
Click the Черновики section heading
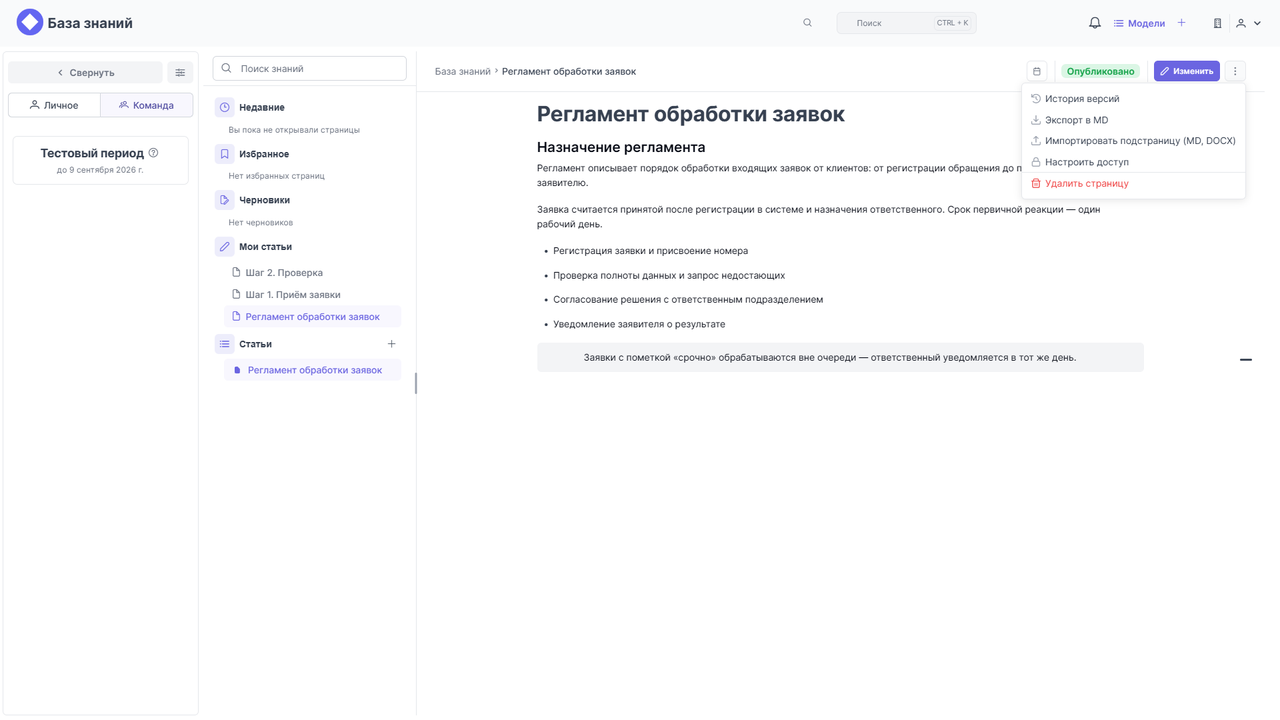264,200
